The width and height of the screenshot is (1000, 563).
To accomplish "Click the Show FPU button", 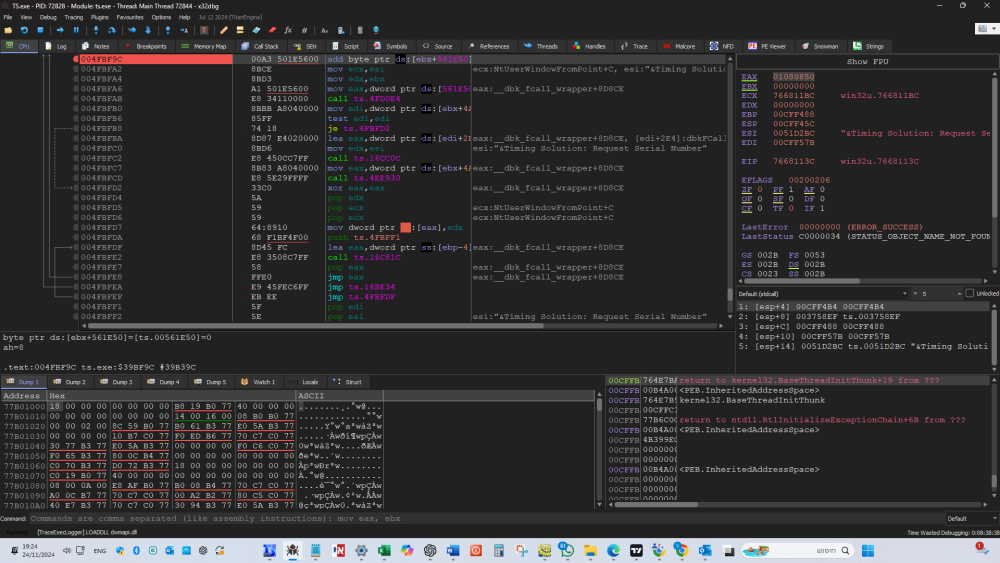I will coord(868,61).
